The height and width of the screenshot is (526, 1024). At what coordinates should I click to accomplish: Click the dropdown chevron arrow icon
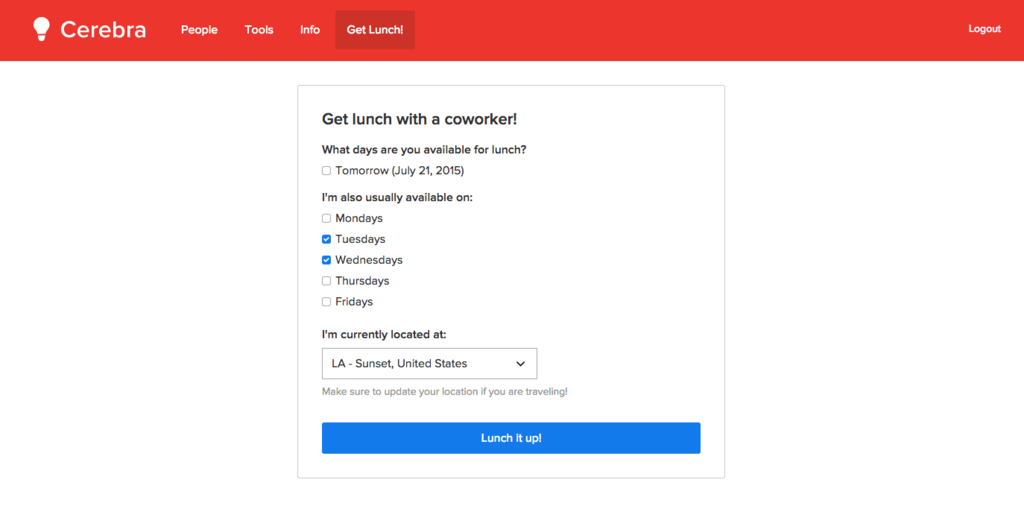coord(520,364)
